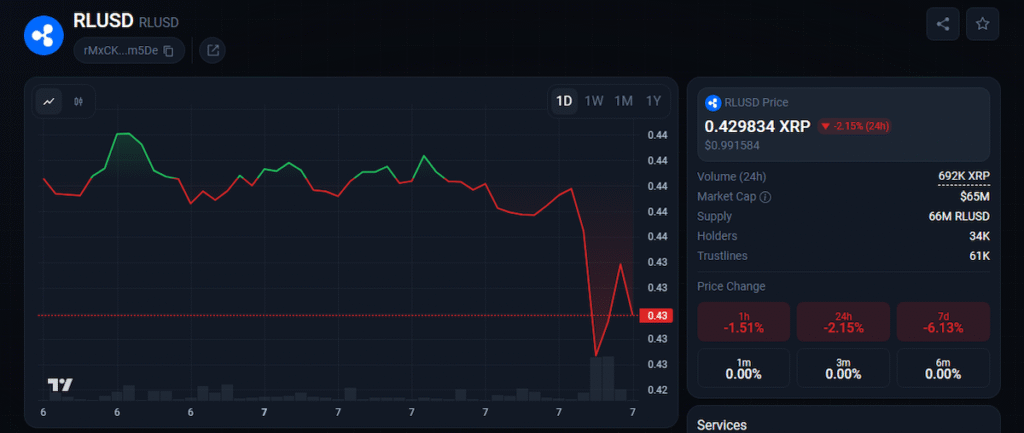Click the 61K trustlines value
Viewport: 1024px width, 433px height.
pyautogui.click(x=980, y=255)
